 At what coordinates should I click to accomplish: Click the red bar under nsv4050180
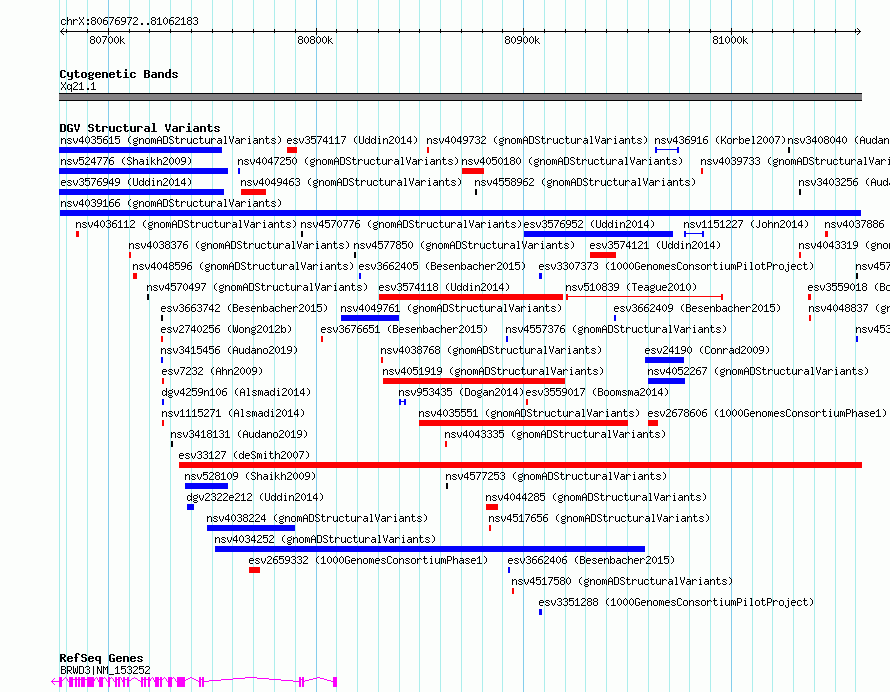(473, 171)
